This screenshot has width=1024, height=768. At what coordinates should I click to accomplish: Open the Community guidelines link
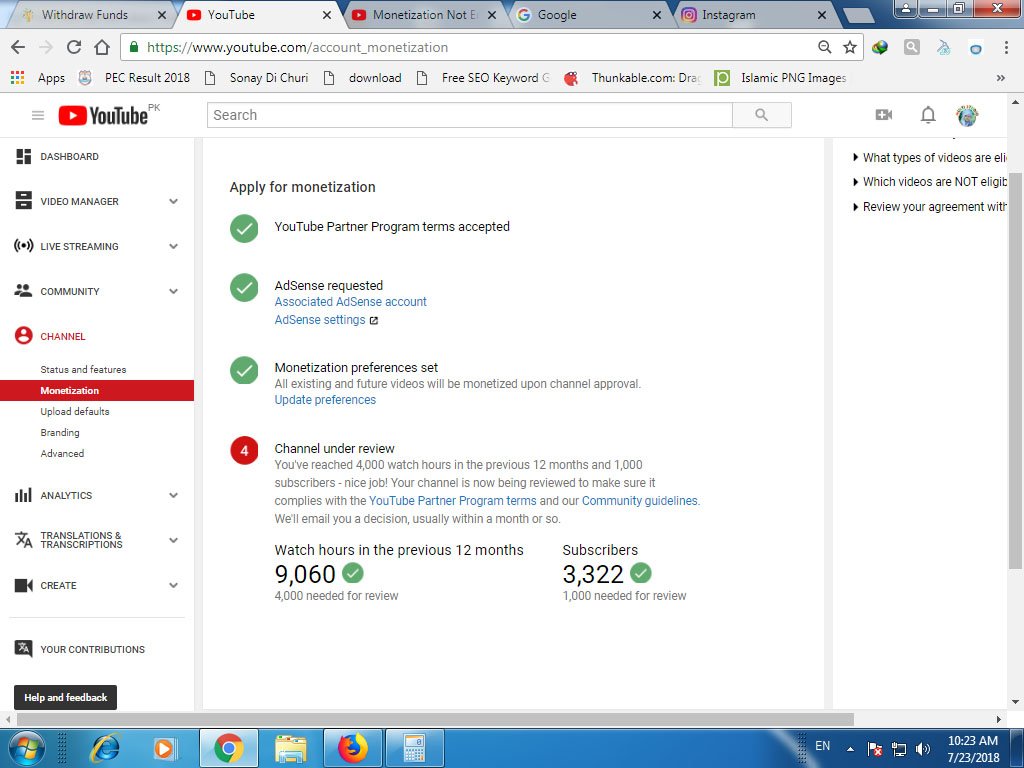tap(639, 501)
